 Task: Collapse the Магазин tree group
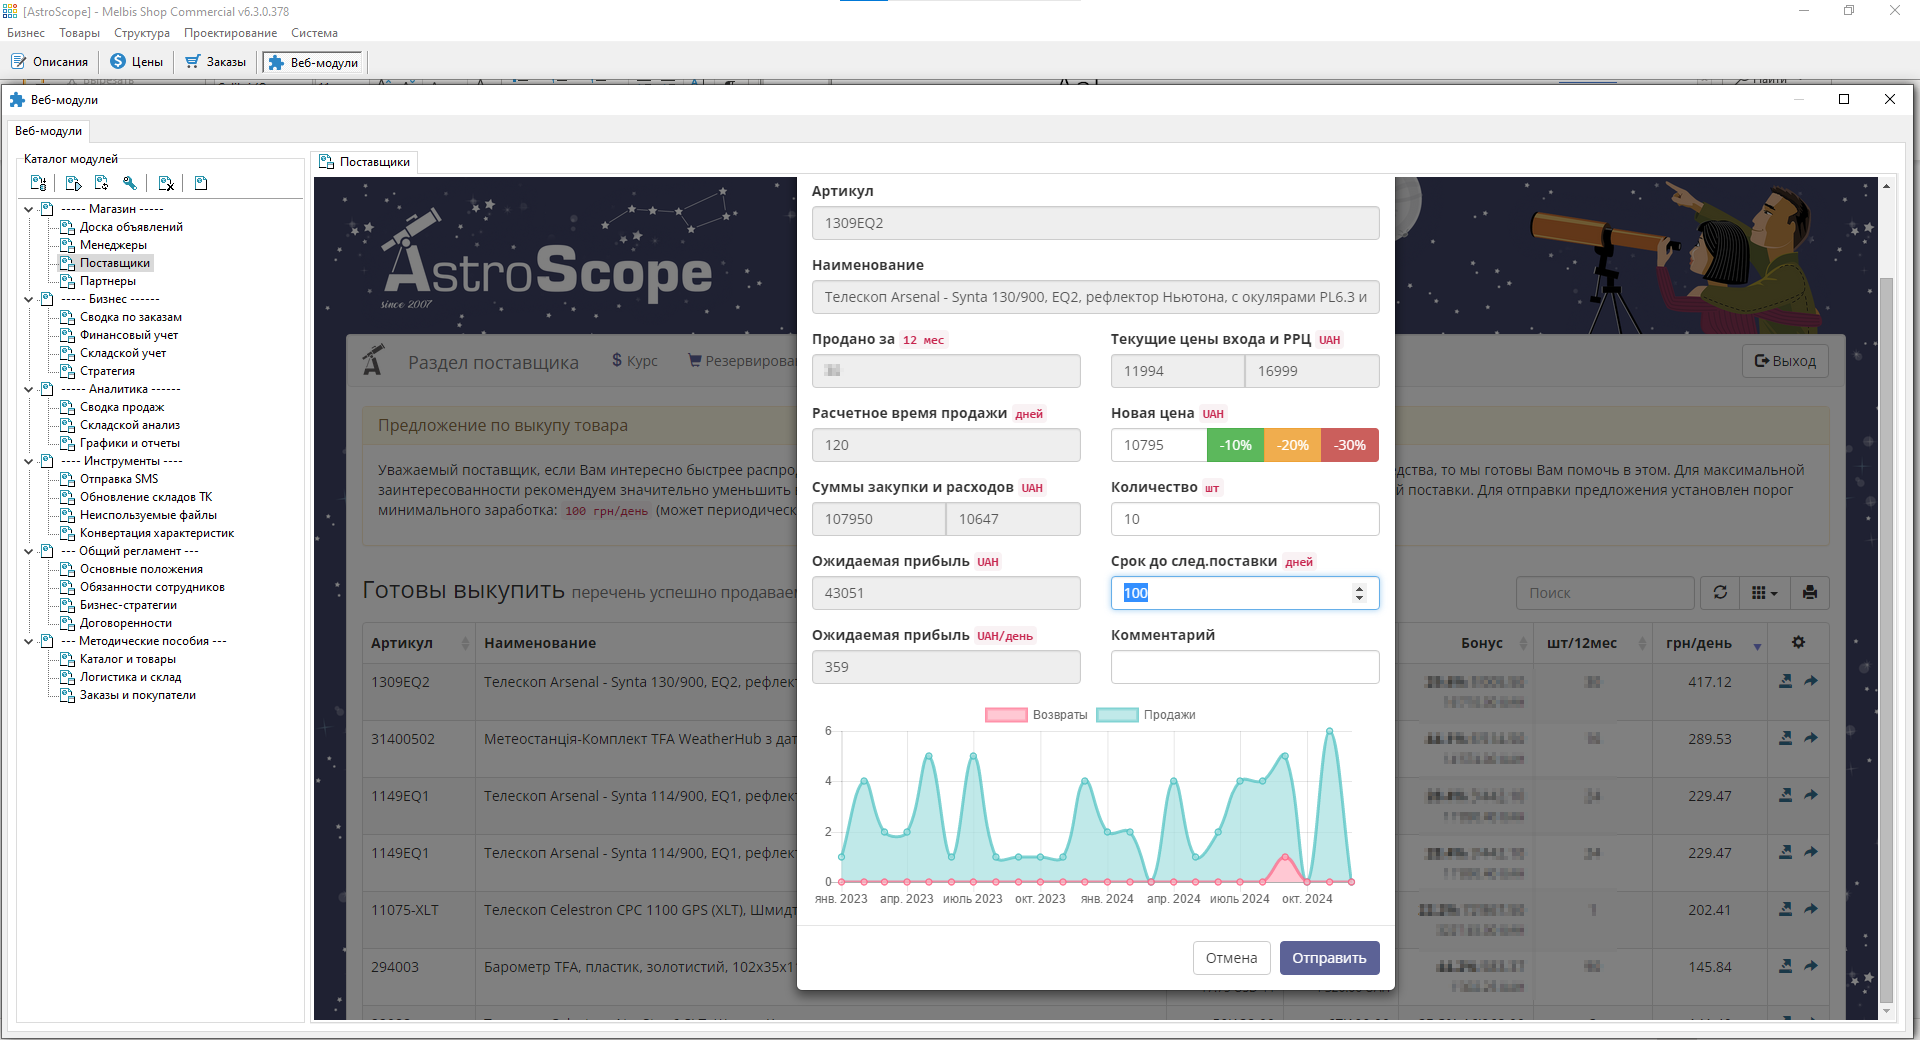click(29, 209)
